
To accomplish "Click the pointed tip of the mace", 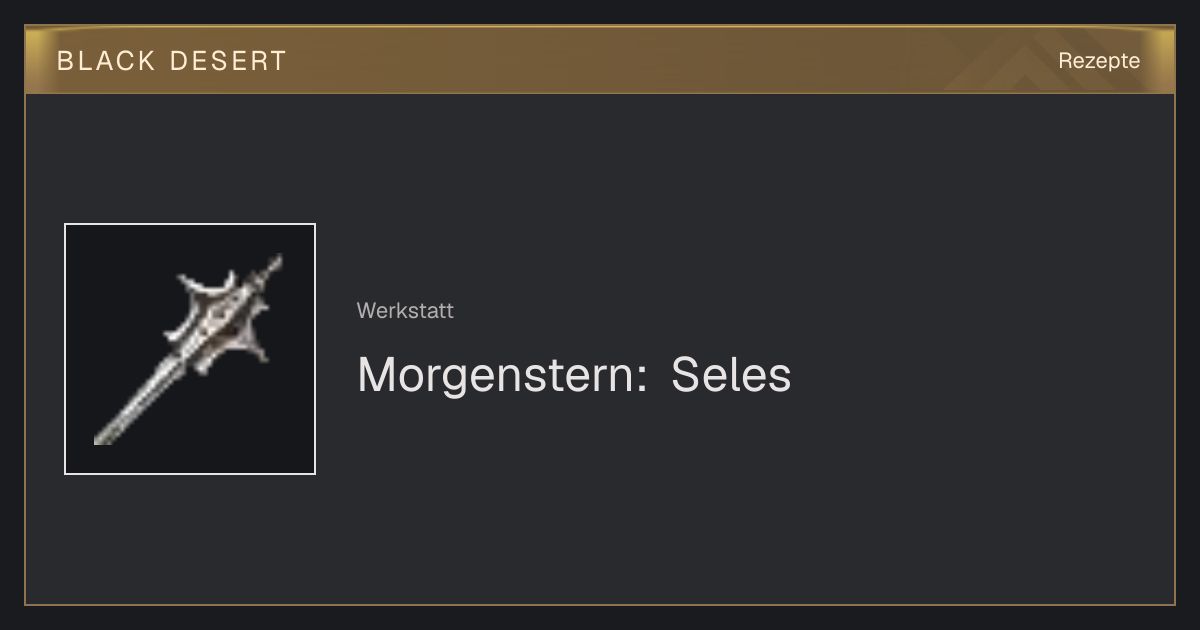I will coord(273,265).
